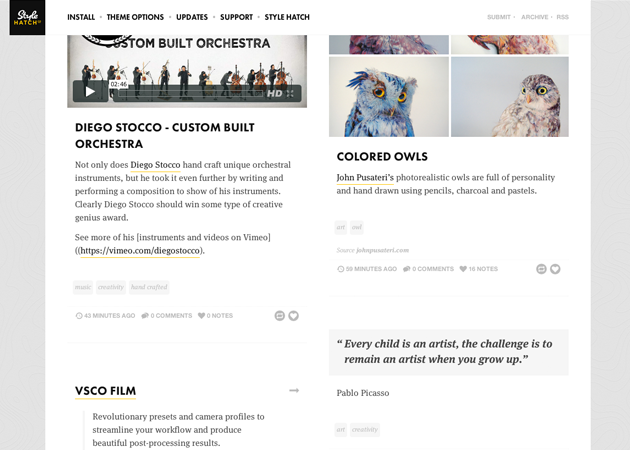The height and width of the screenshot is (450, 630).
Task: Open the blue owl drawing thumbnail
Action: pyautogui.click(x=388, y=96)
